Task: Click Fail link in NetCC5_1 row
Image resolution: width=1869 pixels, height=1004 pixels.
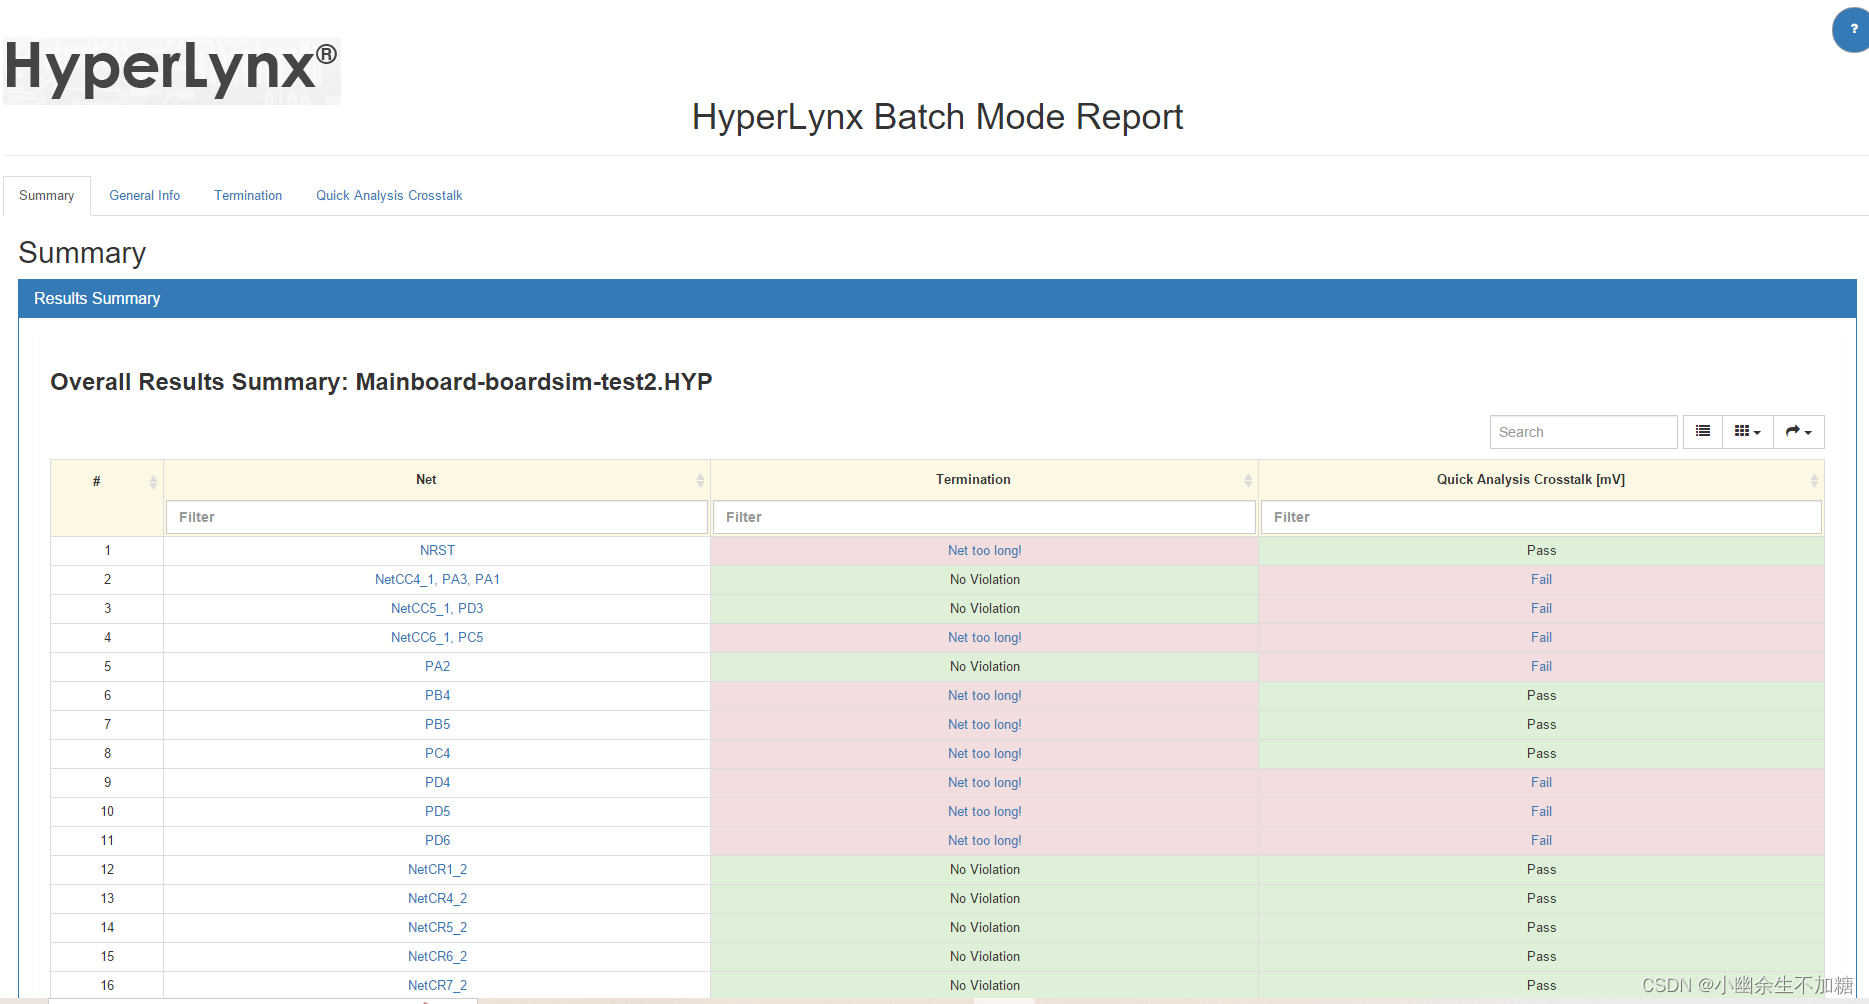Action: [1541, 608]
